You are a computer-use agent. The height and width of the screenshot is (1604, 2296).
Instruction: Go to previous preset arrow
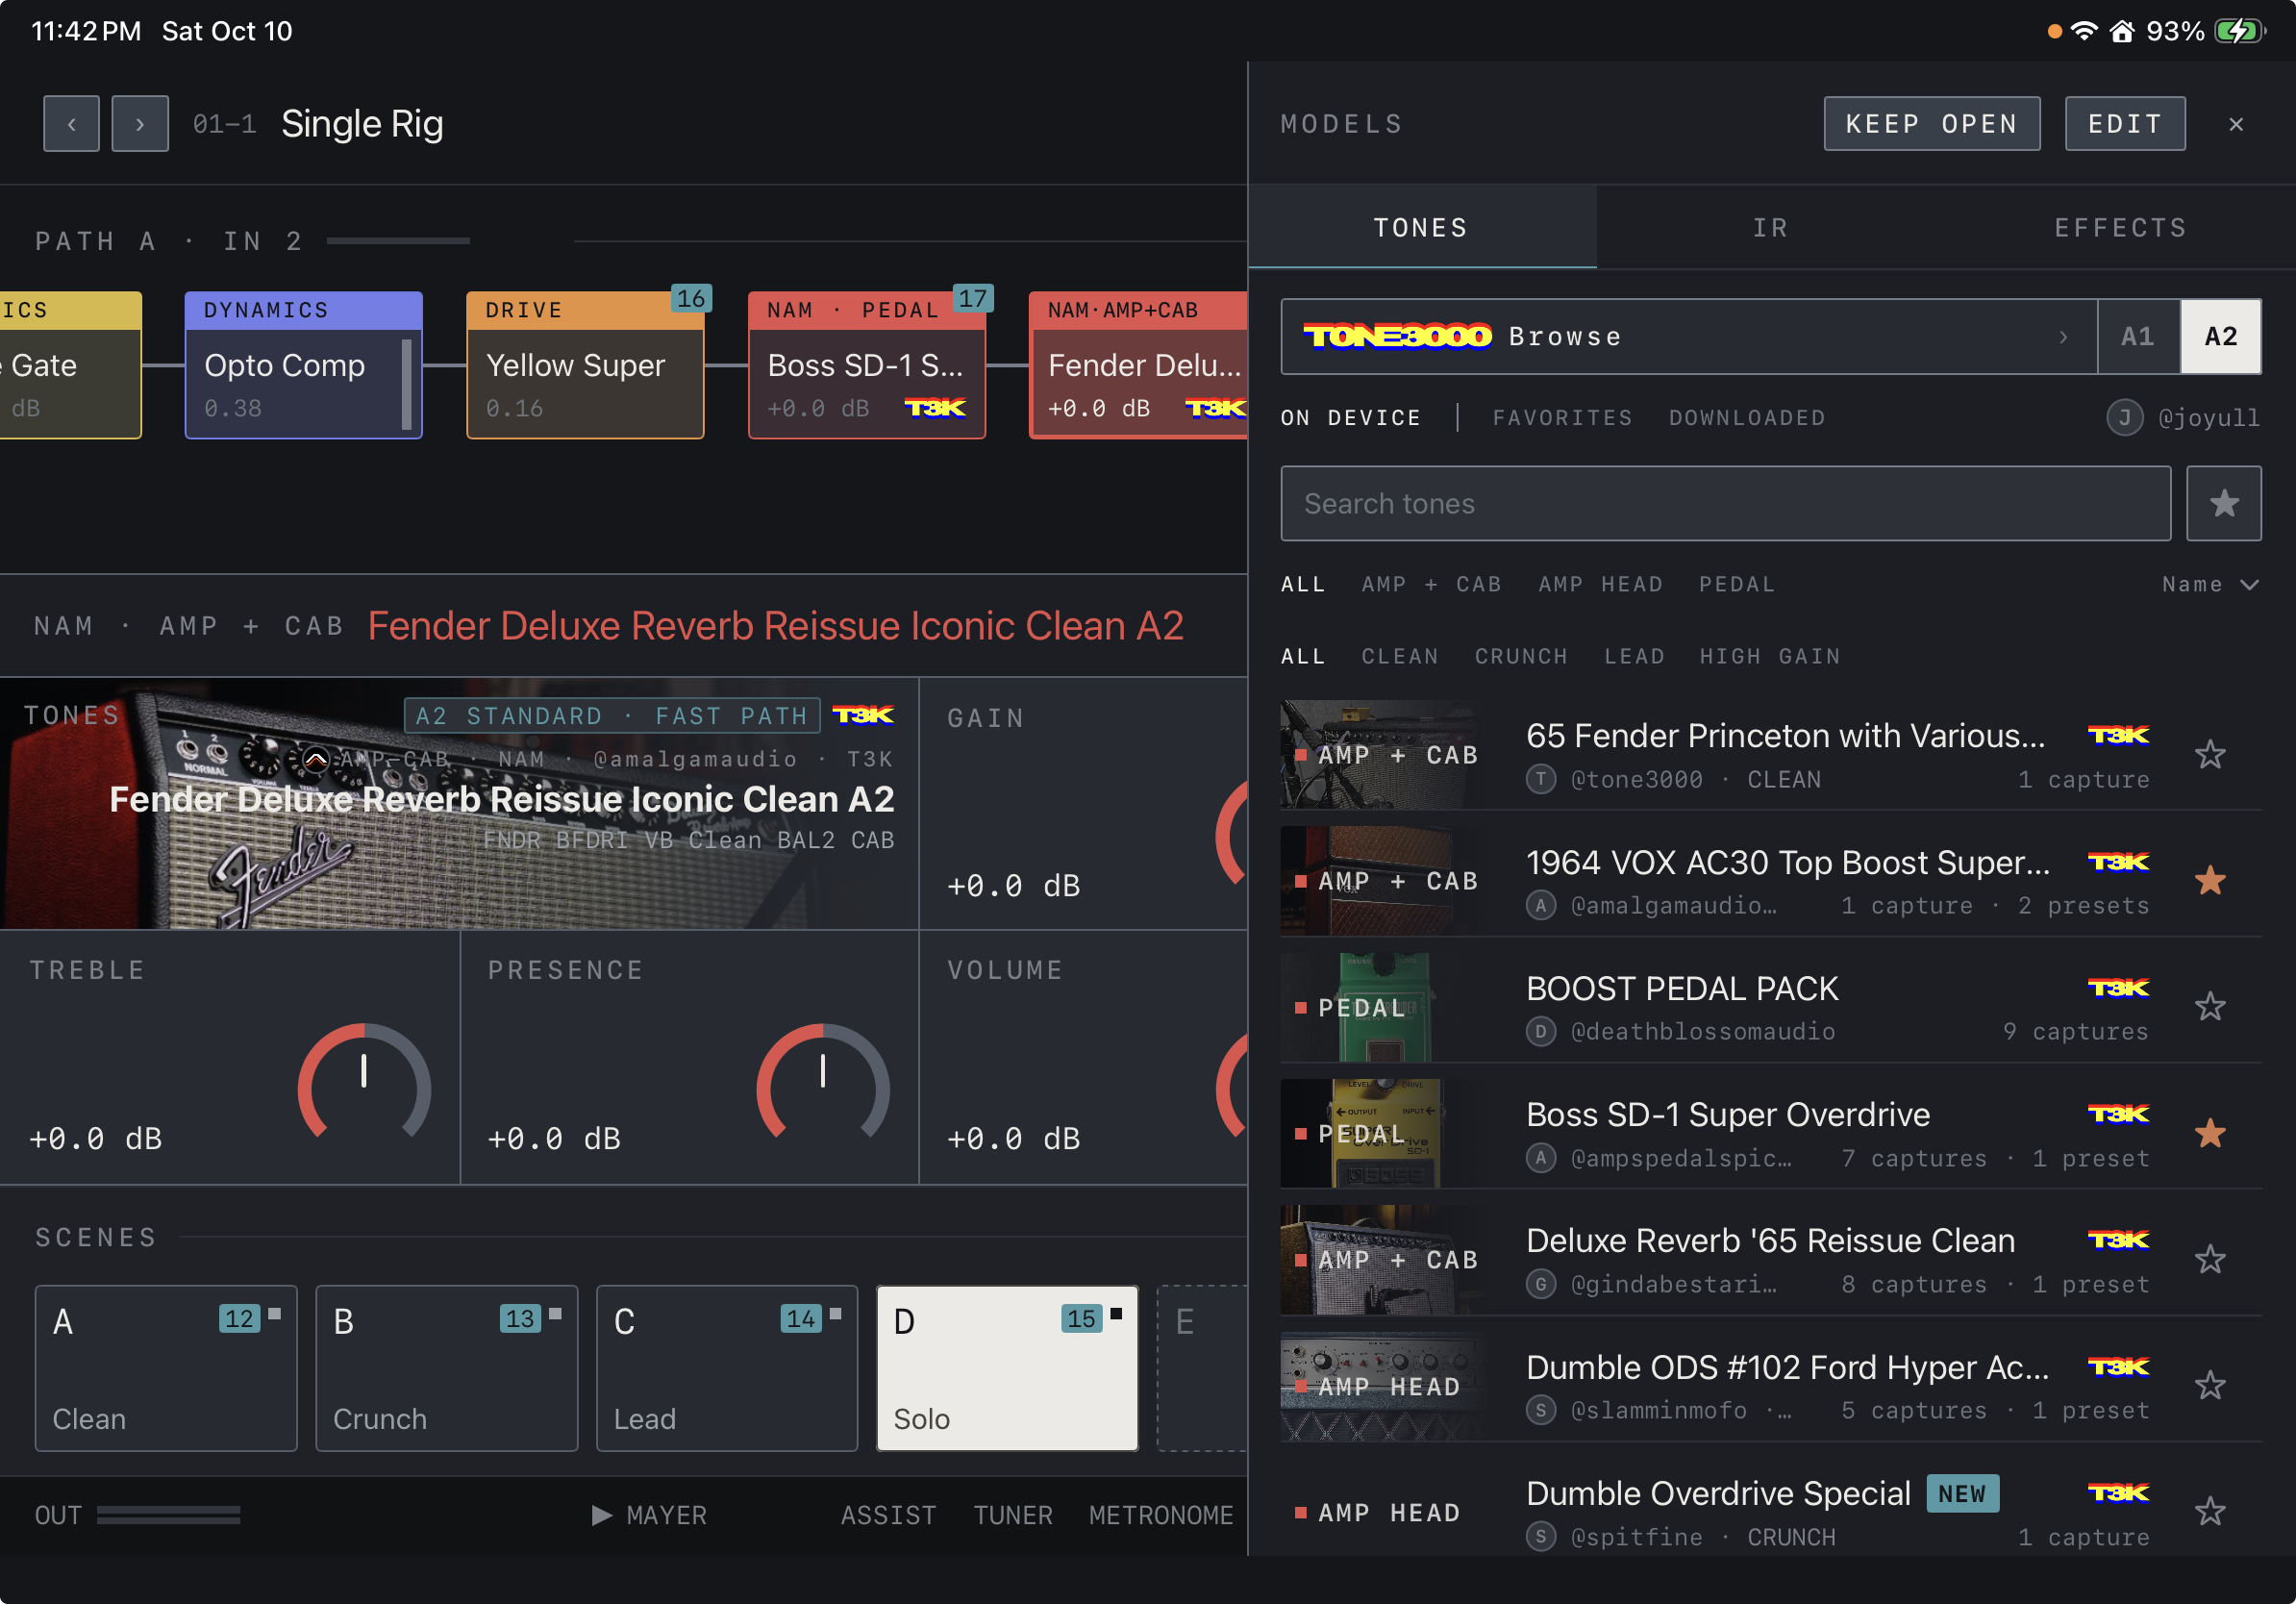[71, 124]
